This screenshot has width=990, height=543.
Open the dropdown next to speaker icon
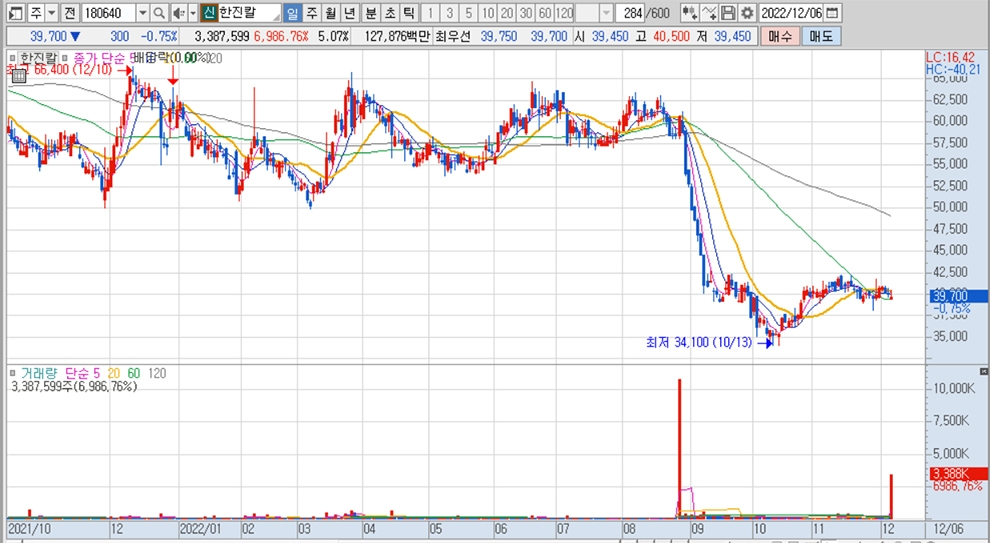(192, 13)
